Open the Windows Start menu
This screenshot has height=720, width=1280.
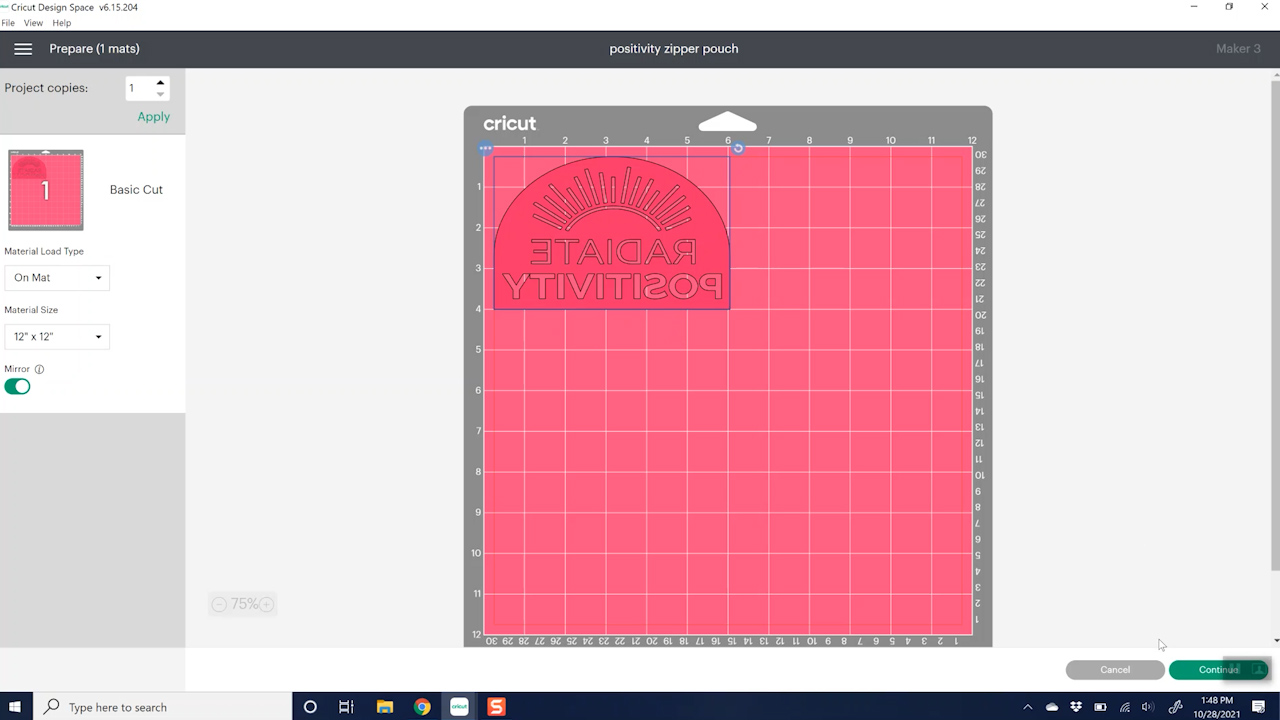point(16,707)
